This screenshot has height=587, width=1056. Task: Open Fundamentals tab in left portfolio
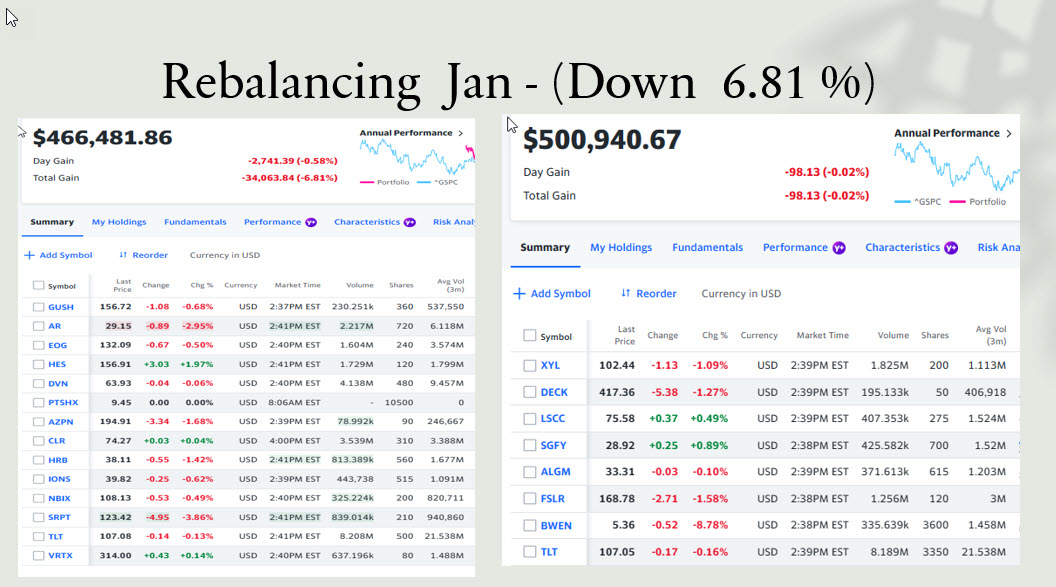(x=195, y=222)
